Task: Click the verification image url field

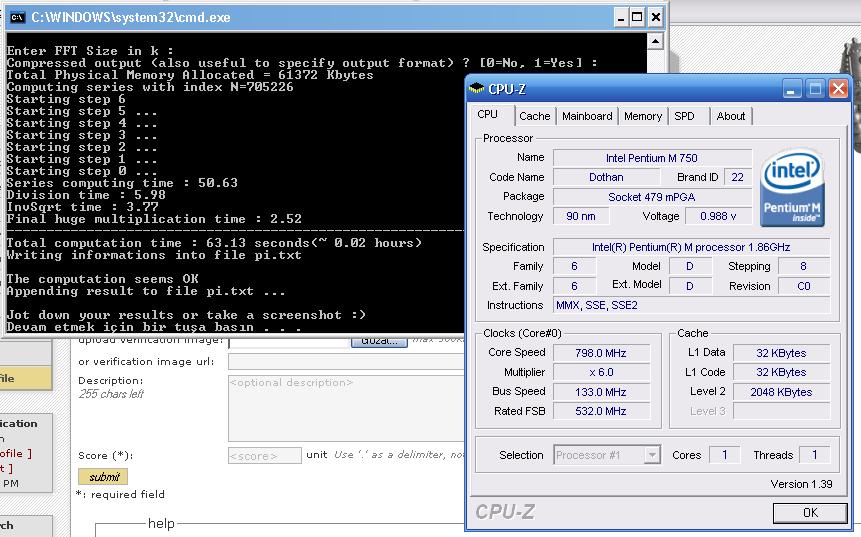Action: coord(346,361)
